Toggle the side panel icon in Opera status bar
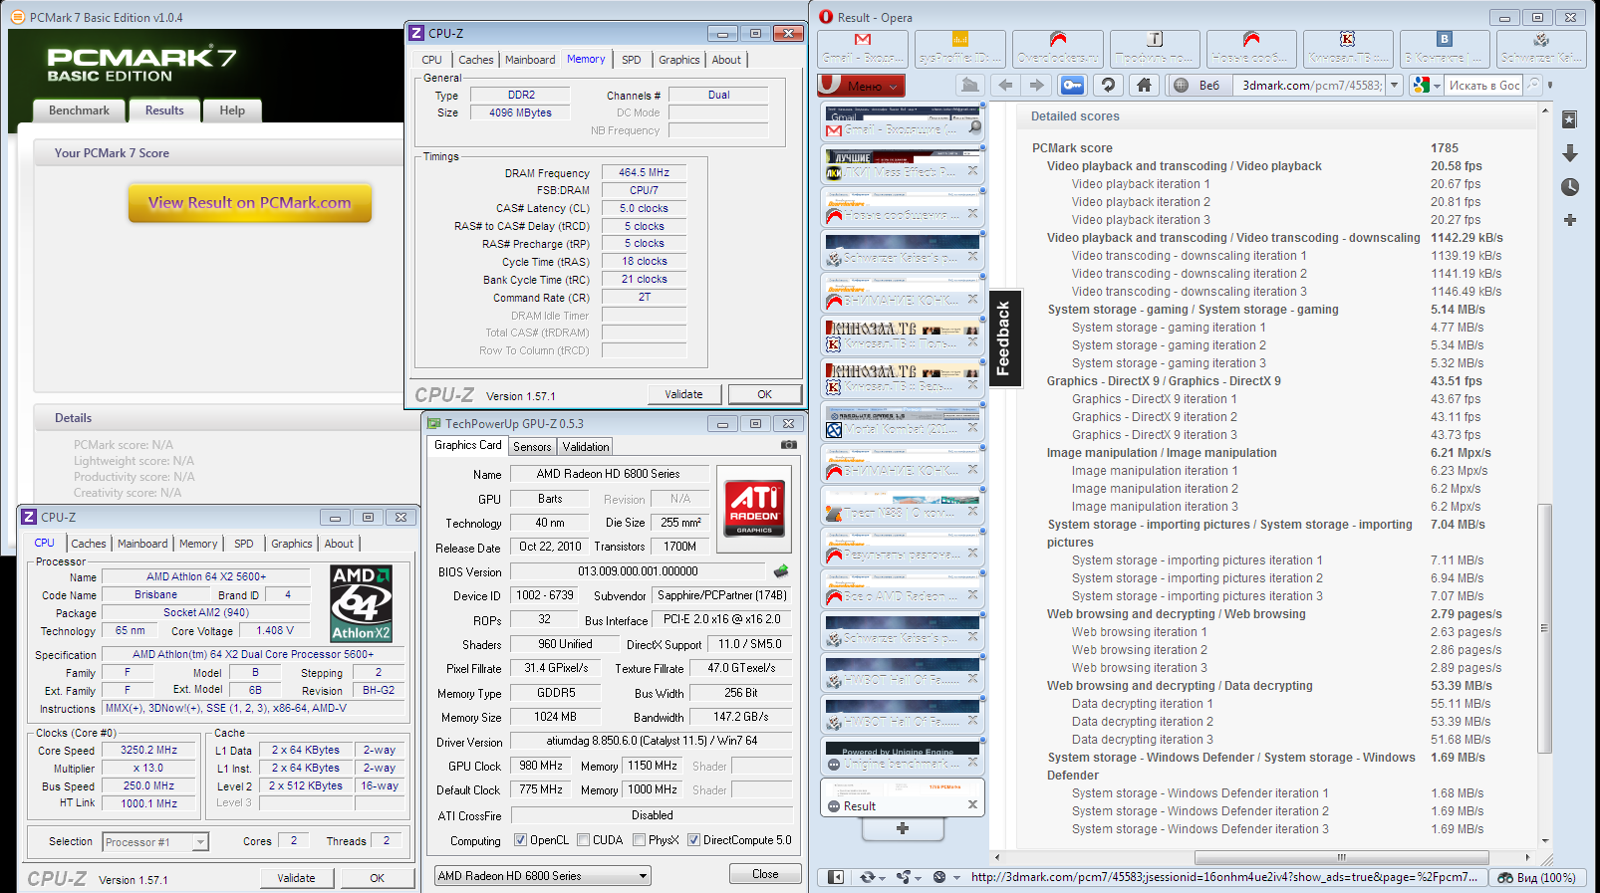The width and height of the screenshot is (1600, 893). pos(835,877)
